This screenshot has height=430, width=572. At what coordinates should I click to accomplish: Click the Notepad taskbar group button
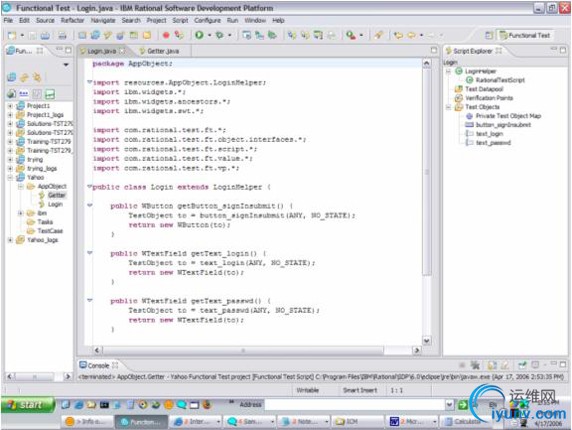(305, 422)
